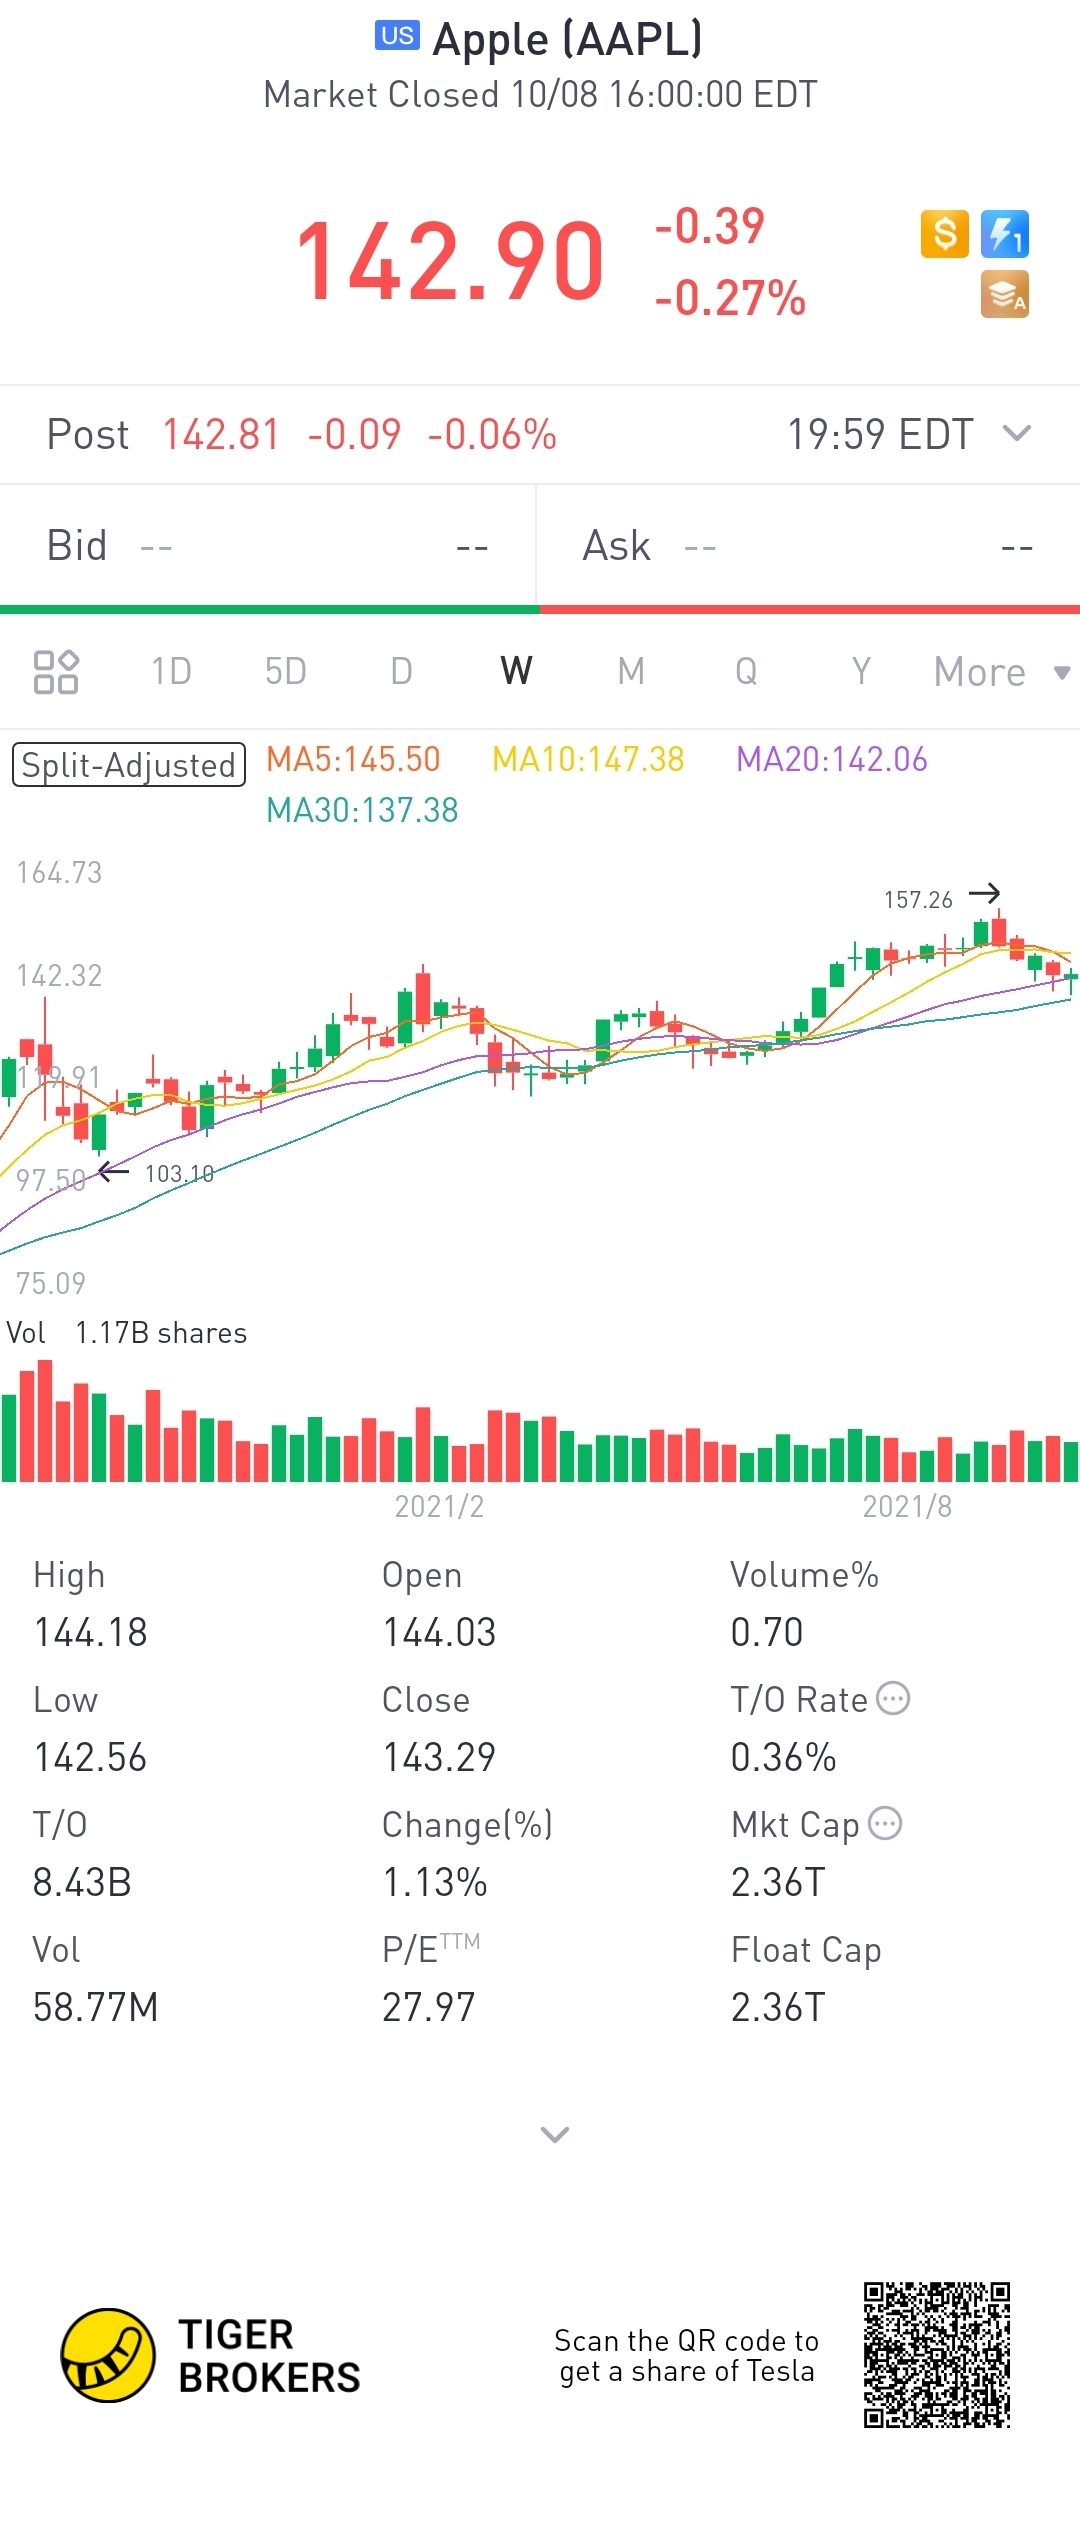Image resolution: width=1080 pixels, height=2528 pixels.
Task: Tap the T/O Rate info bubble icon
Action: 893,1698
